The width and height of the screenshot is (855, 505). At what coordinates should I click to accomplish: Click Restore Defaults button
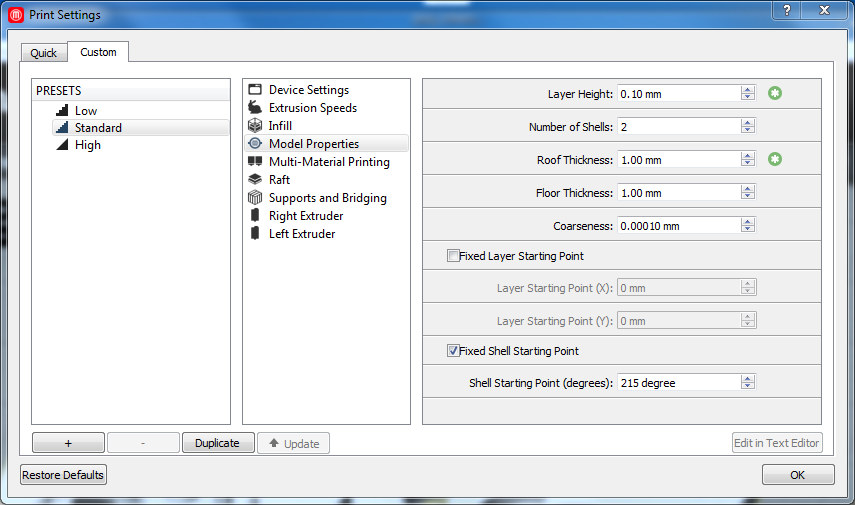pos(63,474)
